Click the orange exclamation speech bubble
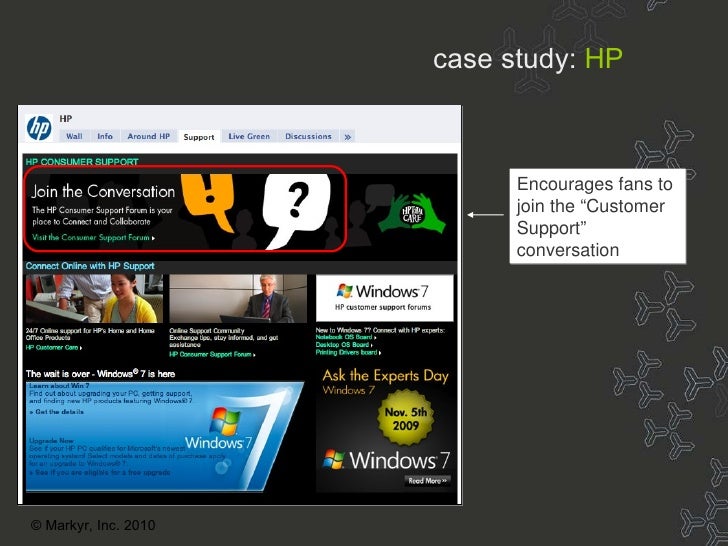This screenshot has height=546, width=728. 208,203
